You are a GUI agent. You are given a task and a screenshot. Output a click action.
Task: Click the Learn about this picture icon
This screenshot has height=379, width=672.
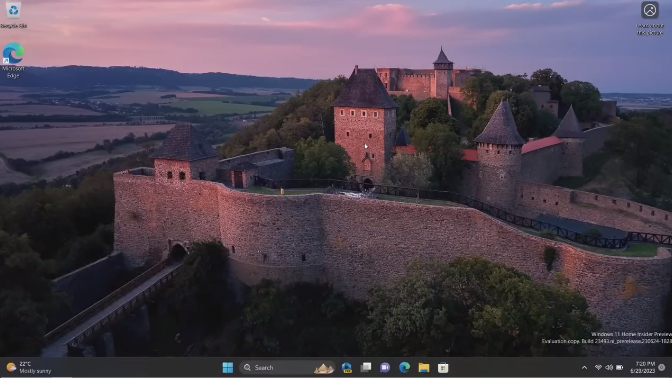click(x=650, y=18)
